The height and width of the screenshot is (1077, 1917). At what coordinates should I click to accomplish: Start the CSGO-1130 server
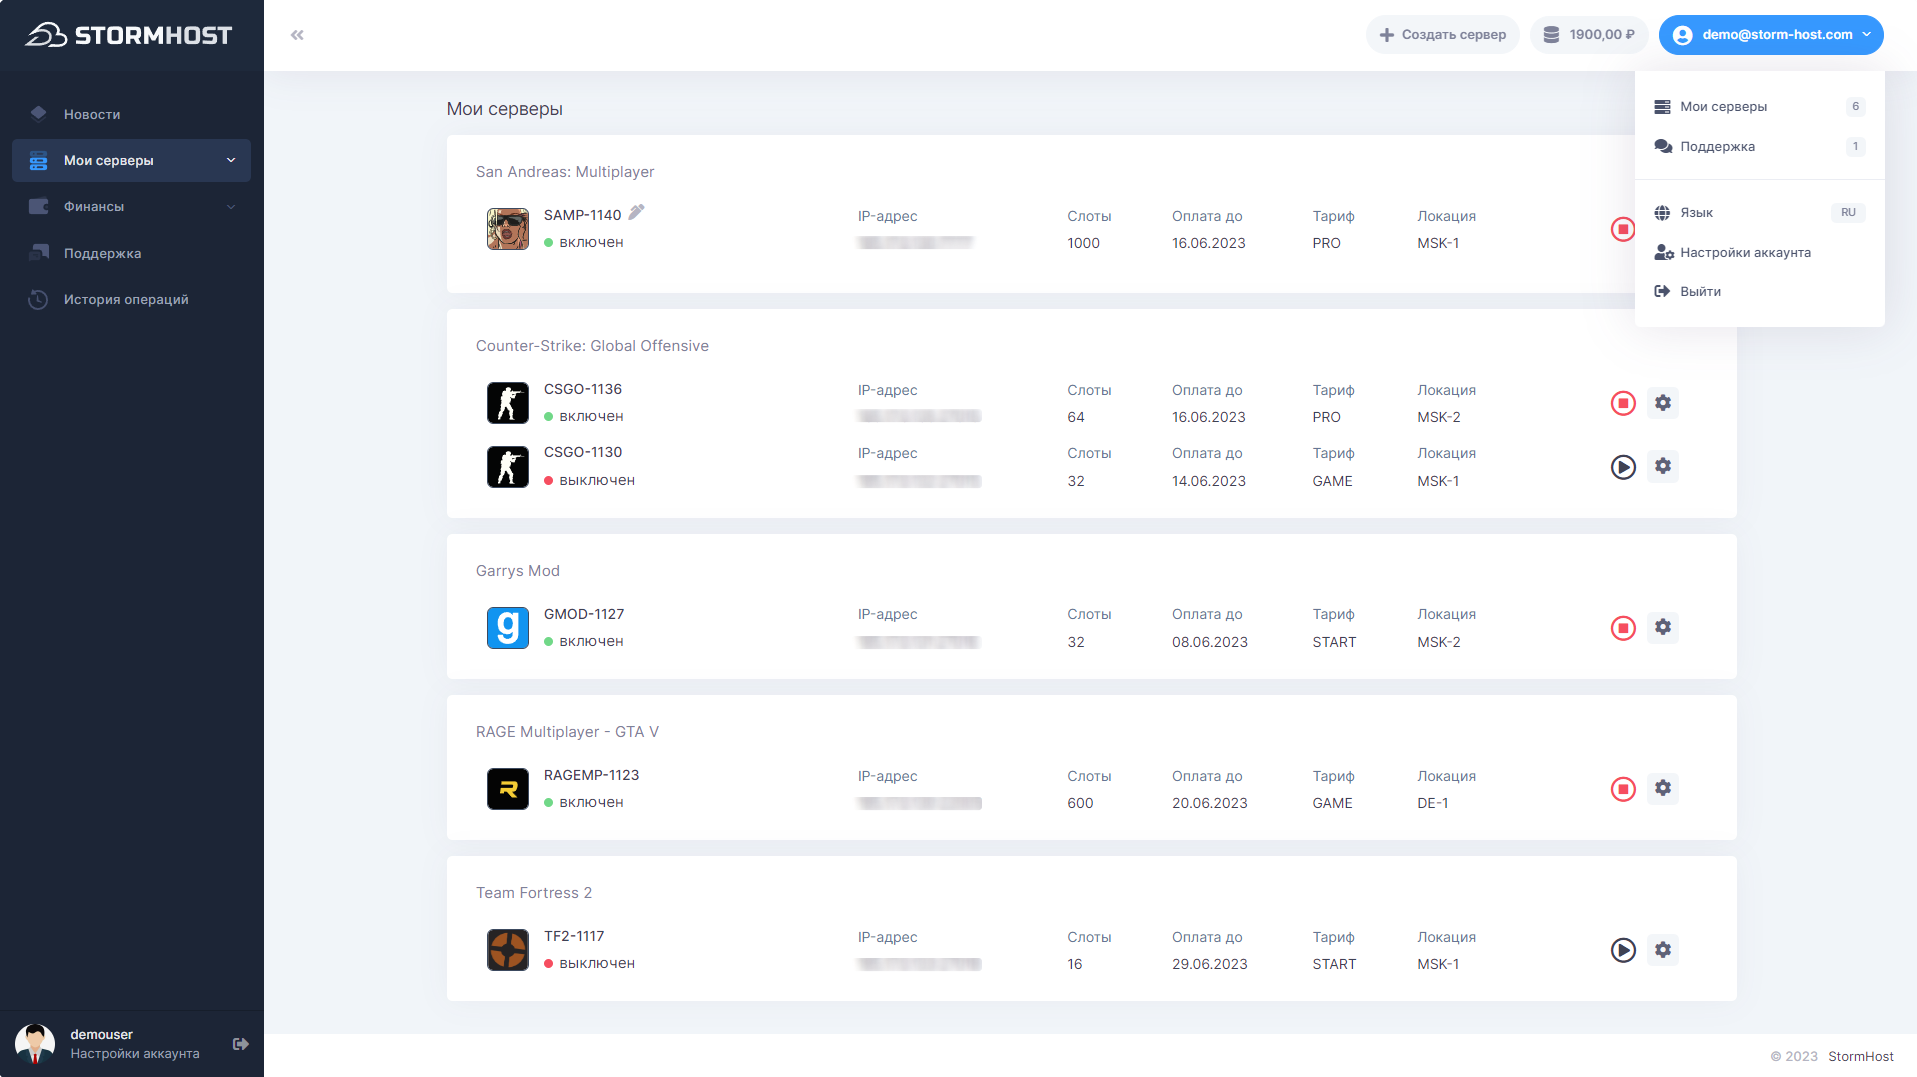pos(1622,467)
